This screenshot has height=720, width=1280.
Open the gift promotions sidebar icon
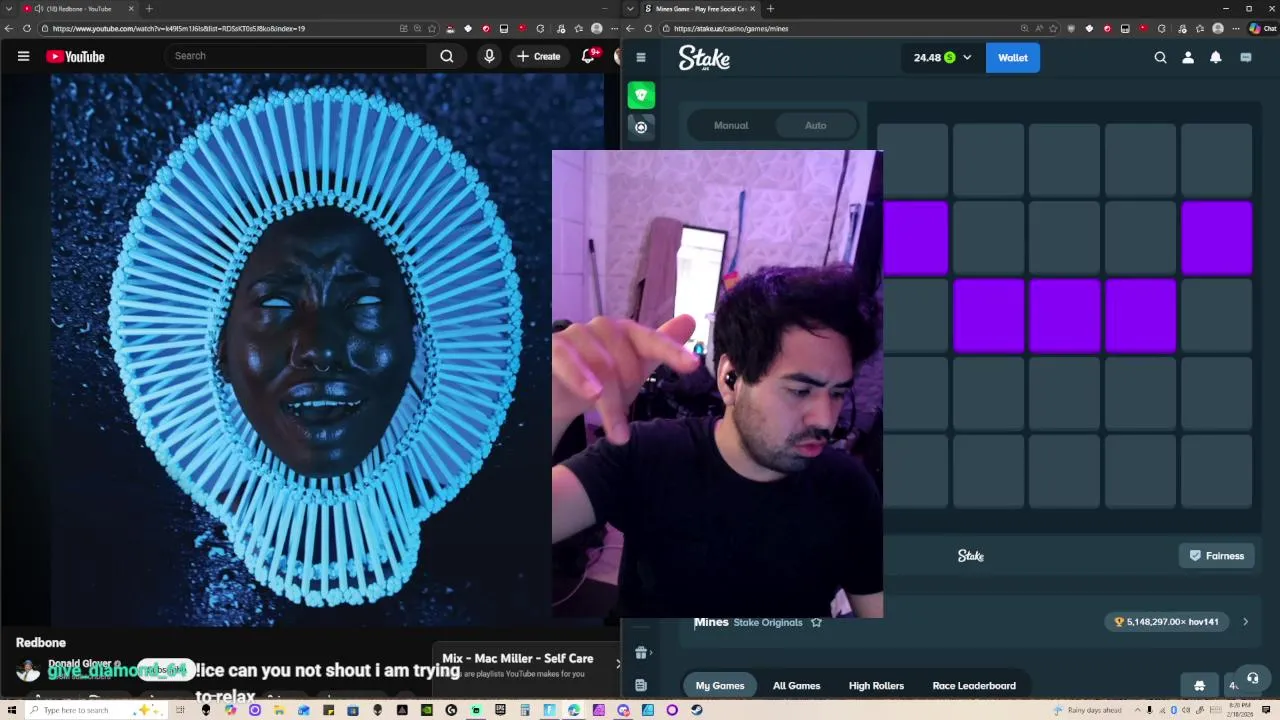[641, 653]
